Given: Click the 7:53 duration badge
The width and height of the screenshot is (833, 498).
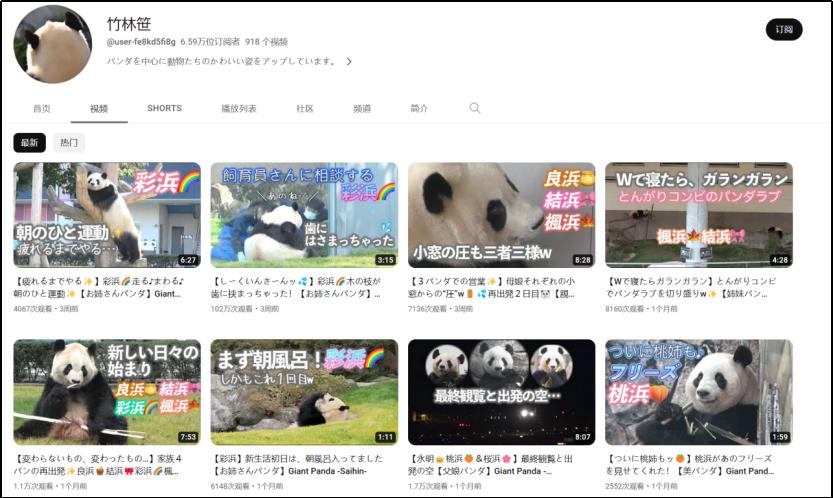Looking at the screenshot, I should pos(188,437).
